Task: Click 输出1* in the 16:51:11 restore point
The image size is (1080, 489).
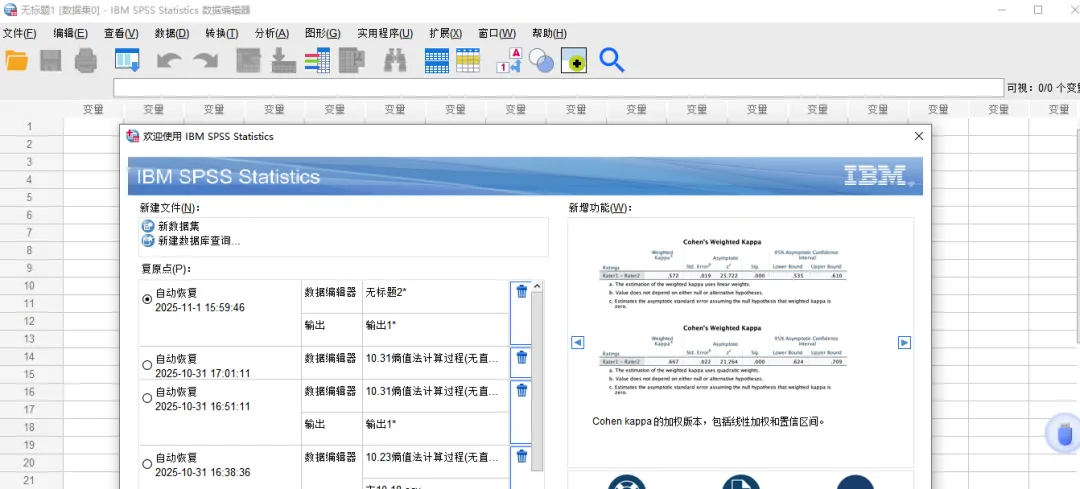Action: point(381,424)
